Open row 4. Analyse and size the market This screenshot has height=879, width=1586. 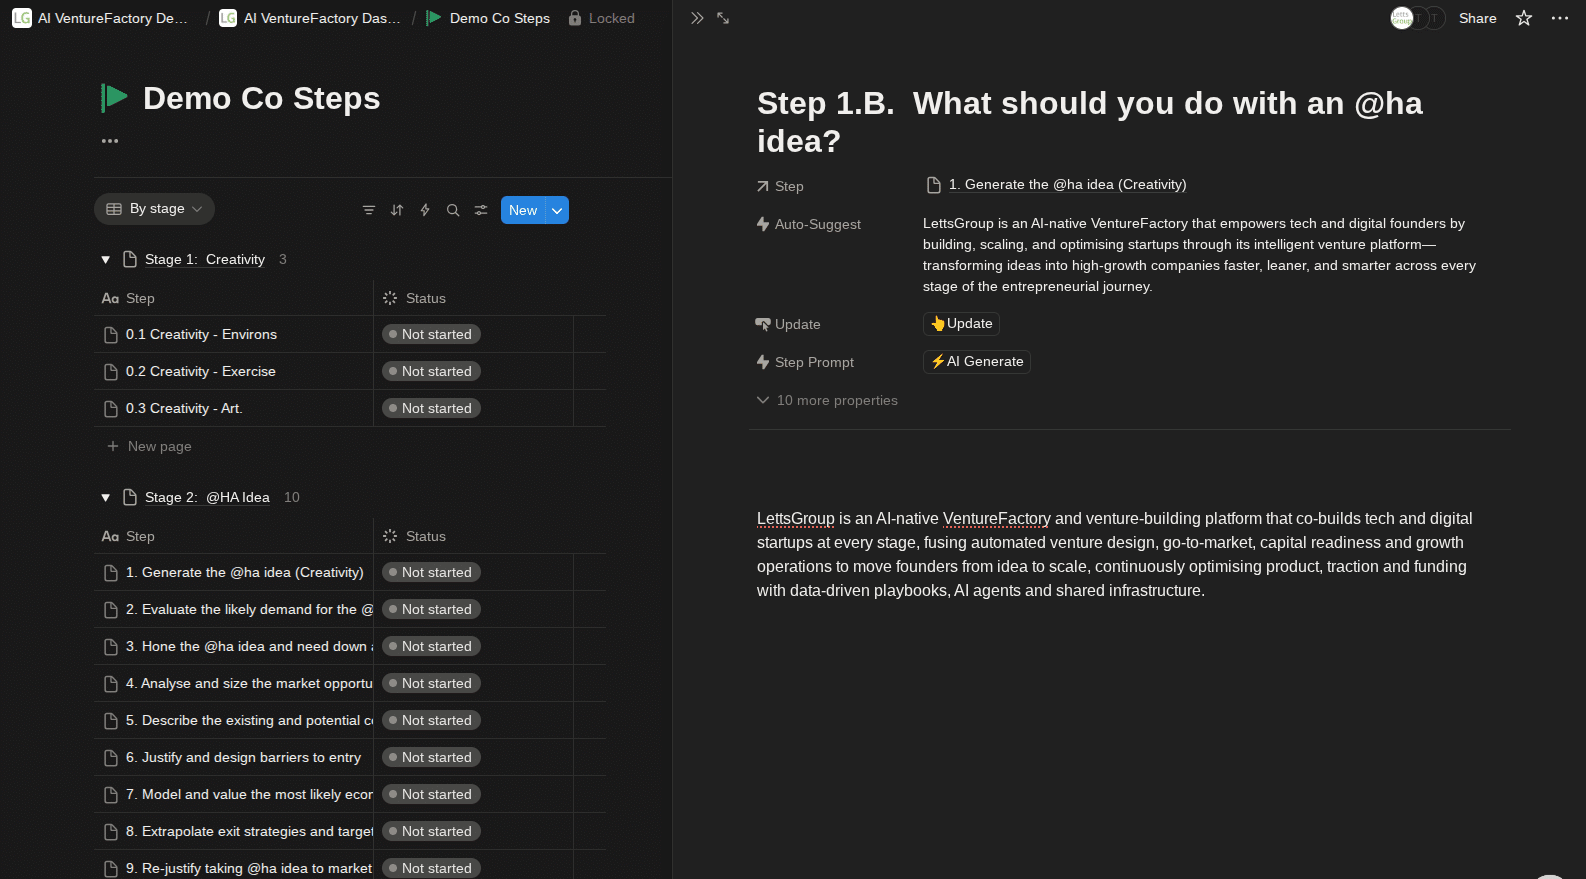coord(249,683)
